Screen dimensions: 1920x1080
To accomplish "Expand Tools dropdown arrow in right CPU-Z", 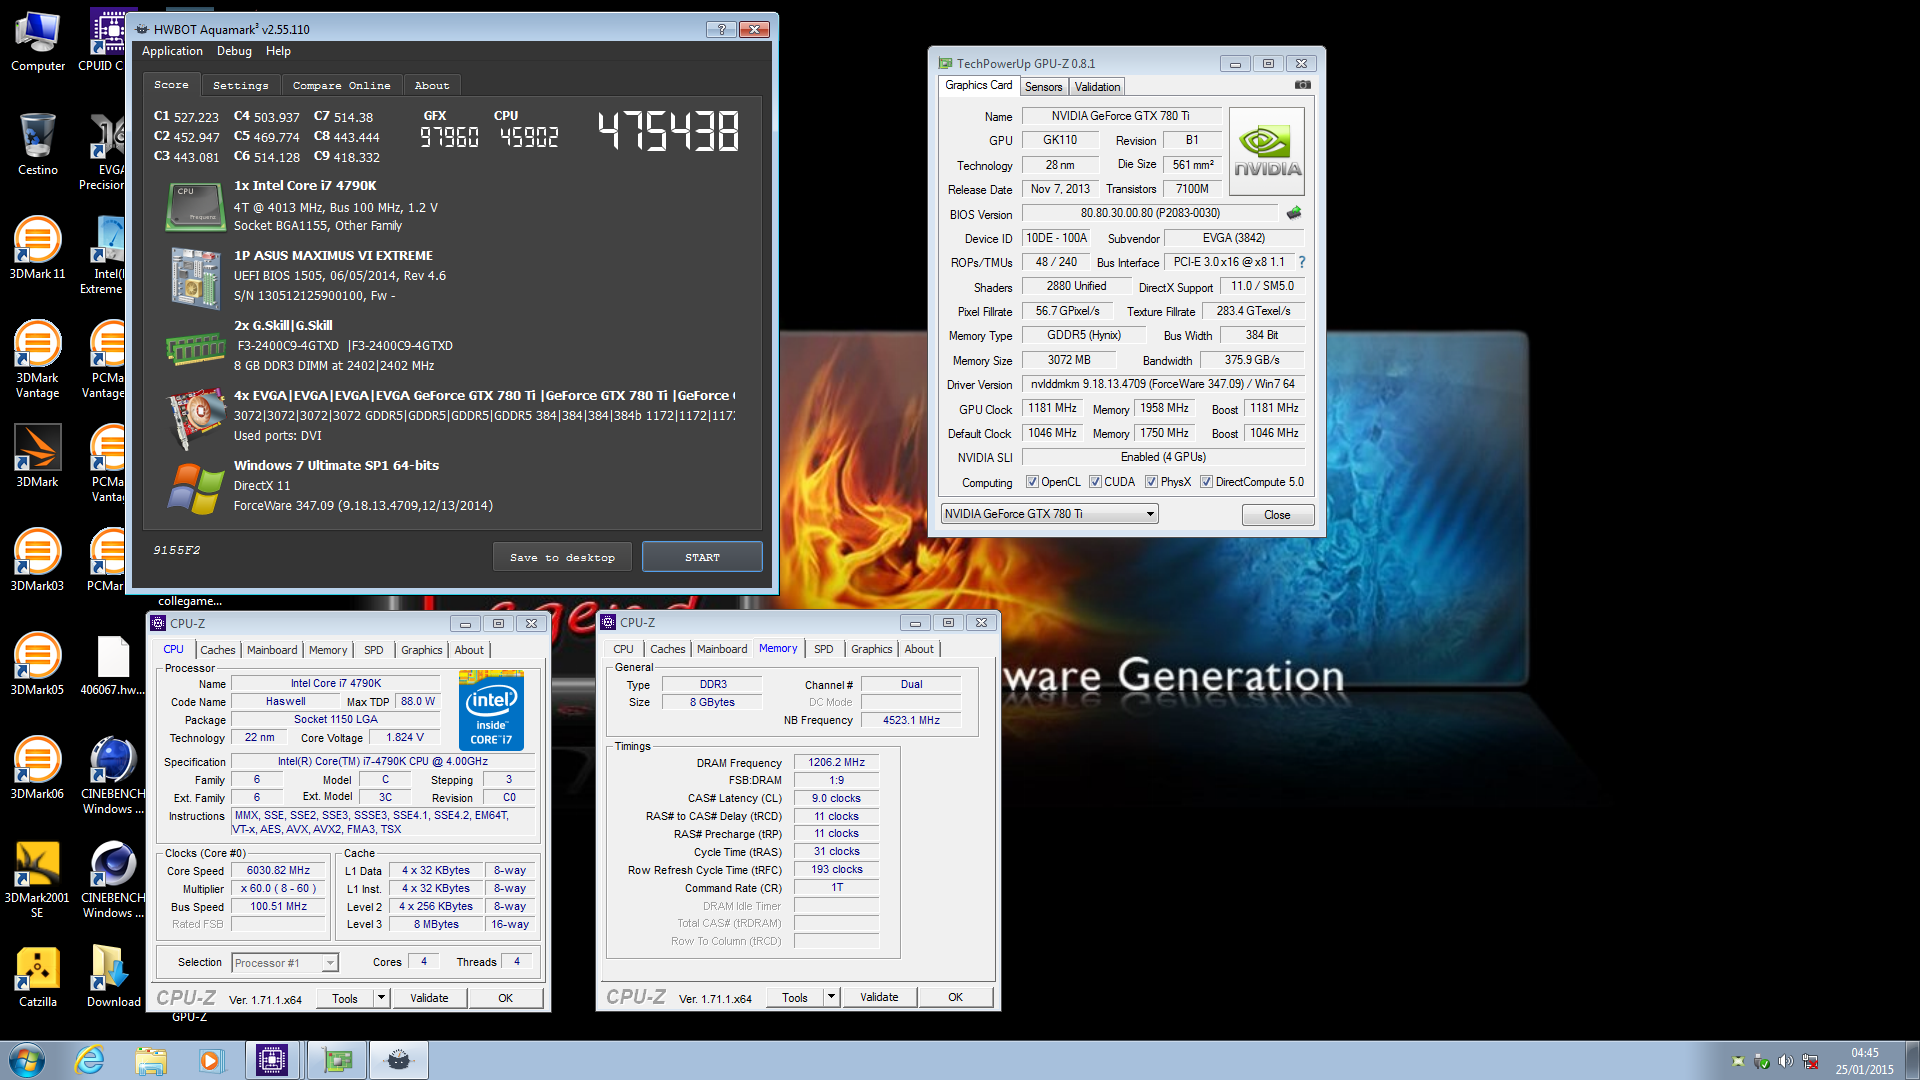I will [x=831, y=997].
